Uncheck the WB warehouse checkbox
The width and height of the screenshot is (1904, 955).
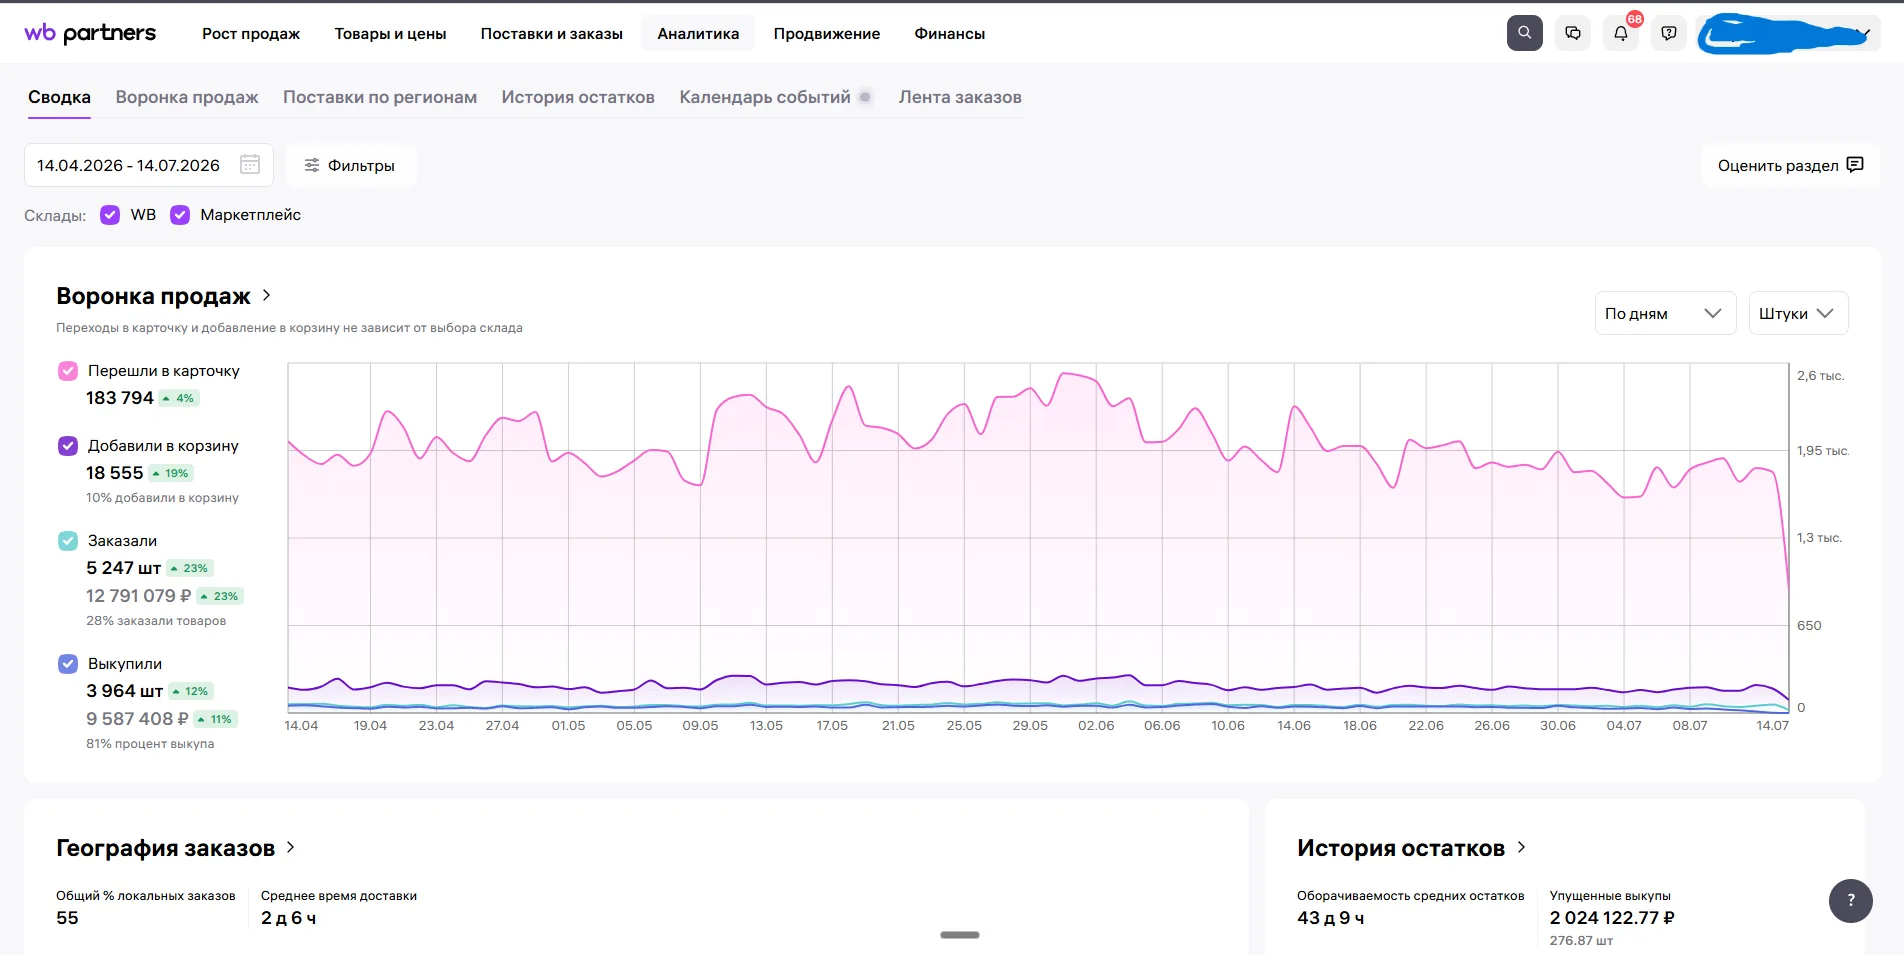click(x=110, y=215)
